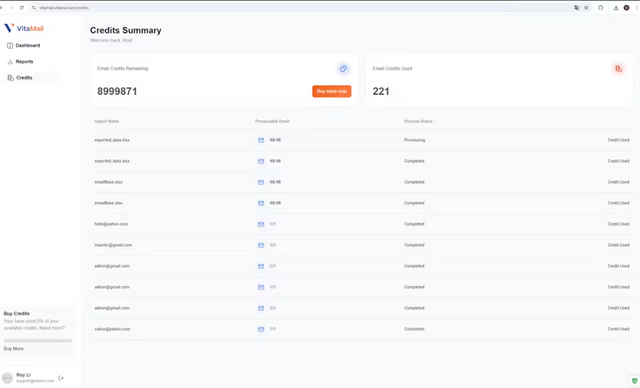Click the mail icon in hello@yahoo.com row
Viewport: 640px width, 388px height.
[261, 224]
